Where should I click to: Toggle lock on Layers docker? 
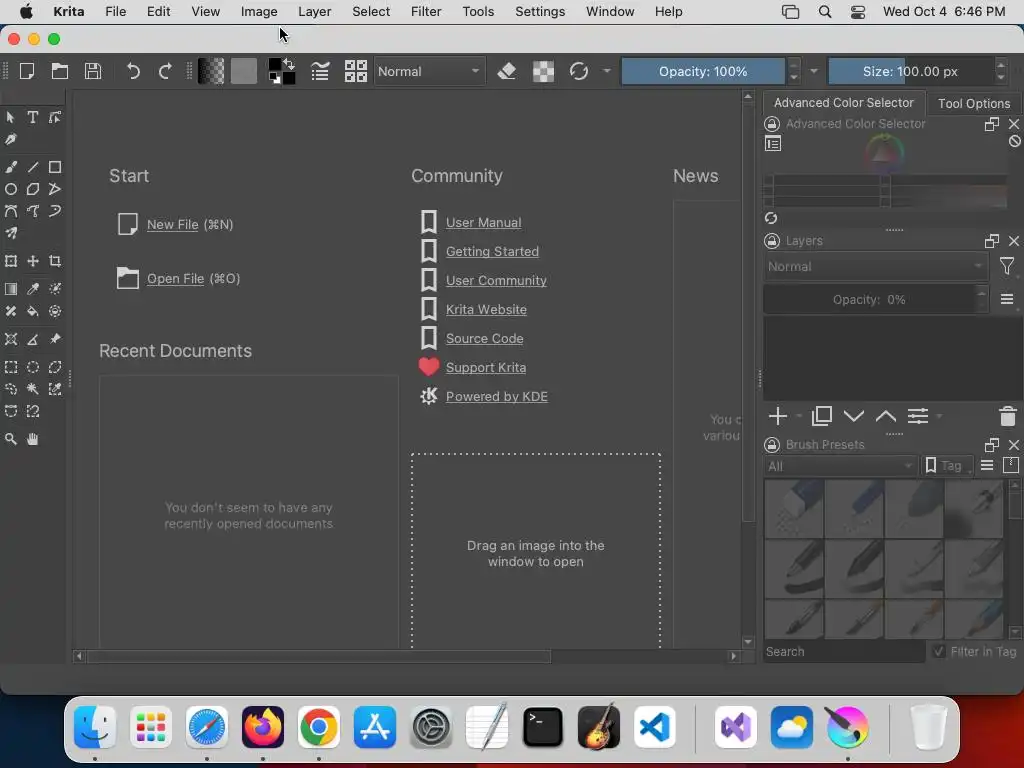pos(772,241)
